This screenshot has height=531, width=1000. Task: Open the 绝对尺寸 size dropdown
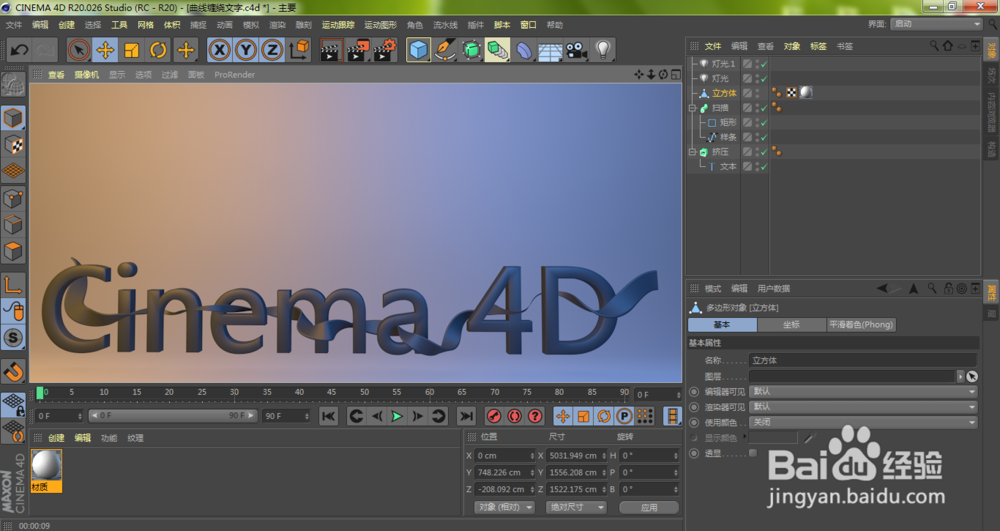click(x=576, y=507)
